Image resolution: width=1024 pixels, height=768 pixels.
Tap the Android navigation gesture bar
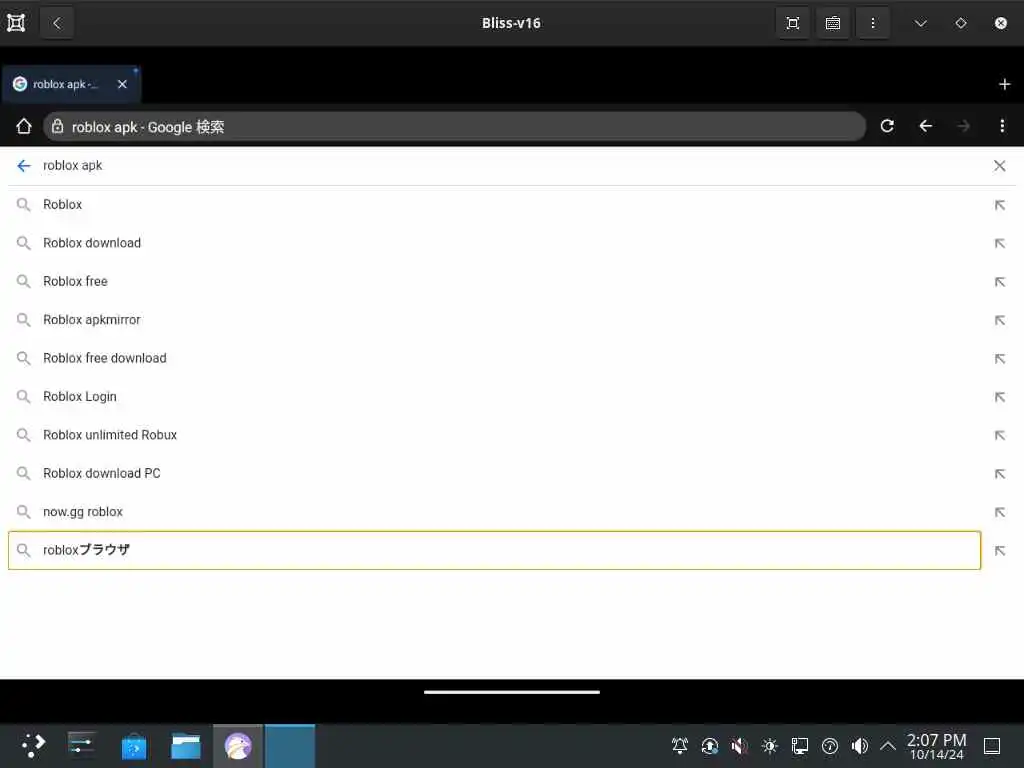point(511,692)
